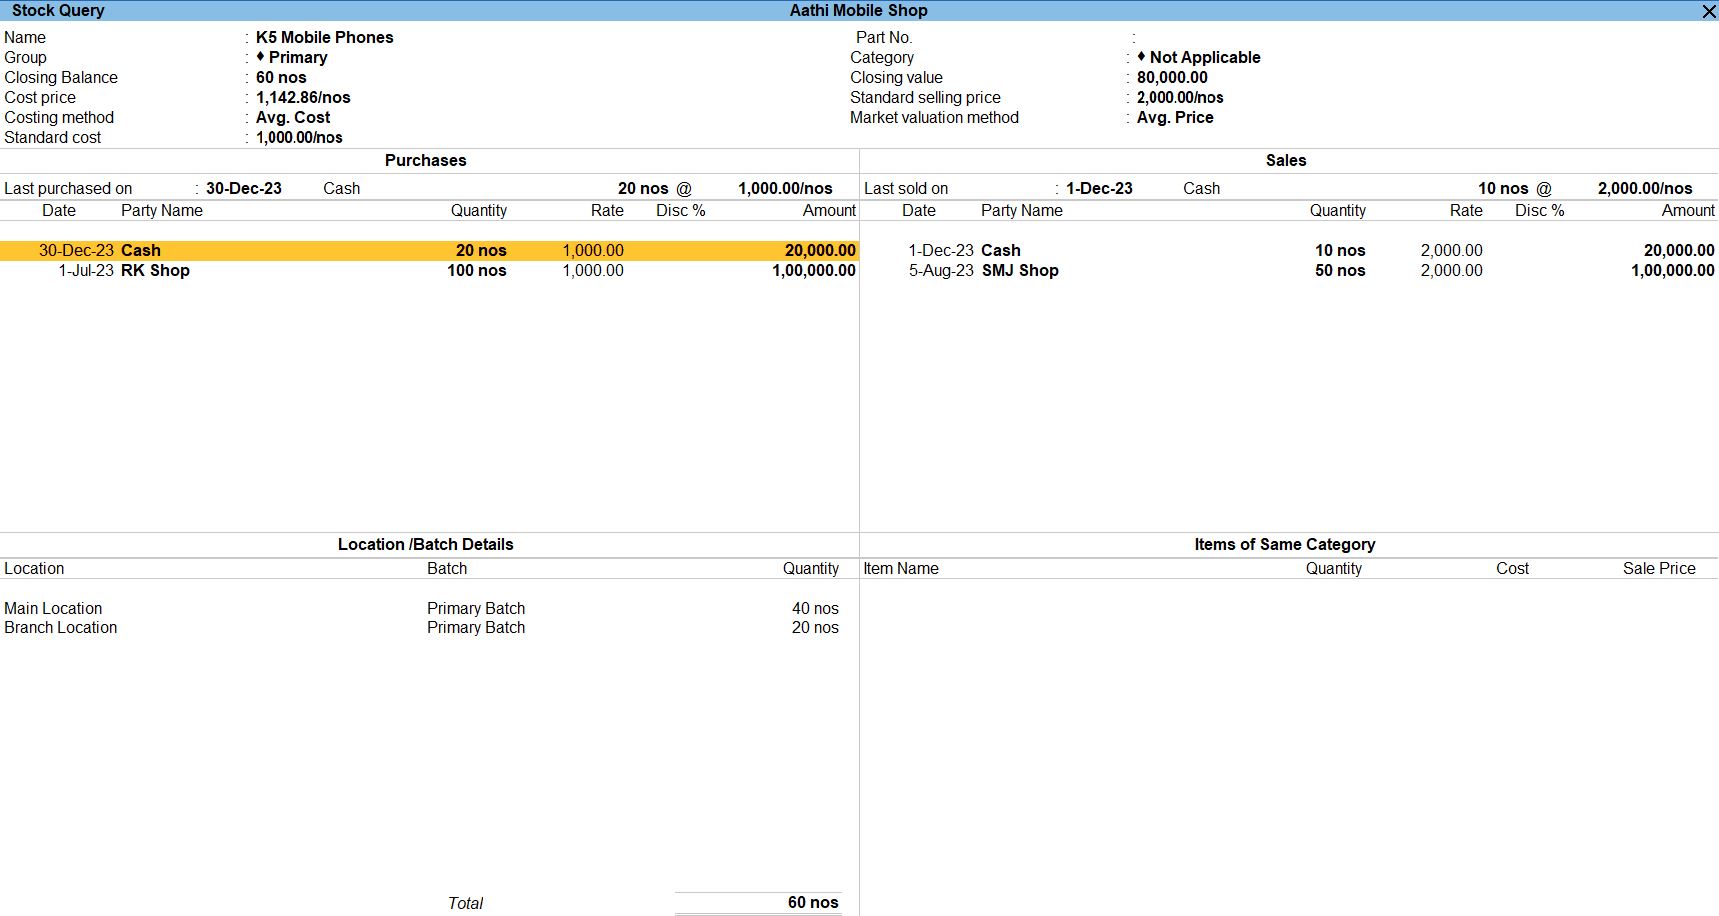Image resolution: width=1719 pixels, height=916 pixels.
Task: Click the SMJ Shop quantity 50 nos
Action: click(1340, 270)
